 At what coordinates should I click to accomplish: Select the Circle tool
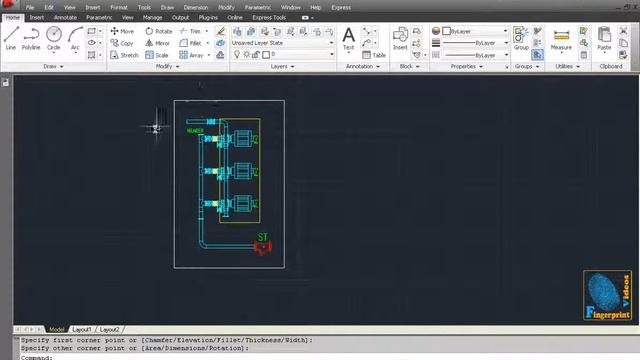tap(53, 38)
